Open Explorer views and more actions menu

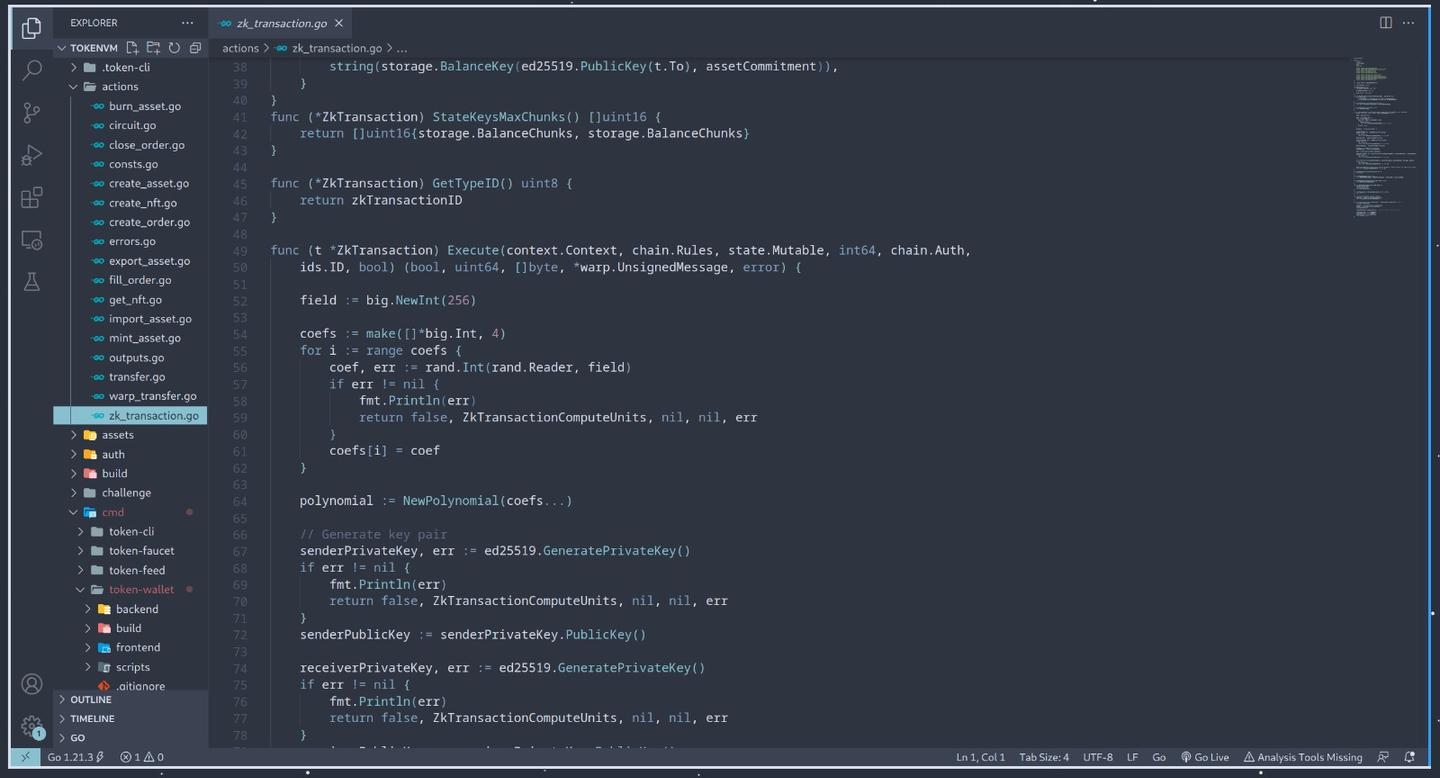188,22
